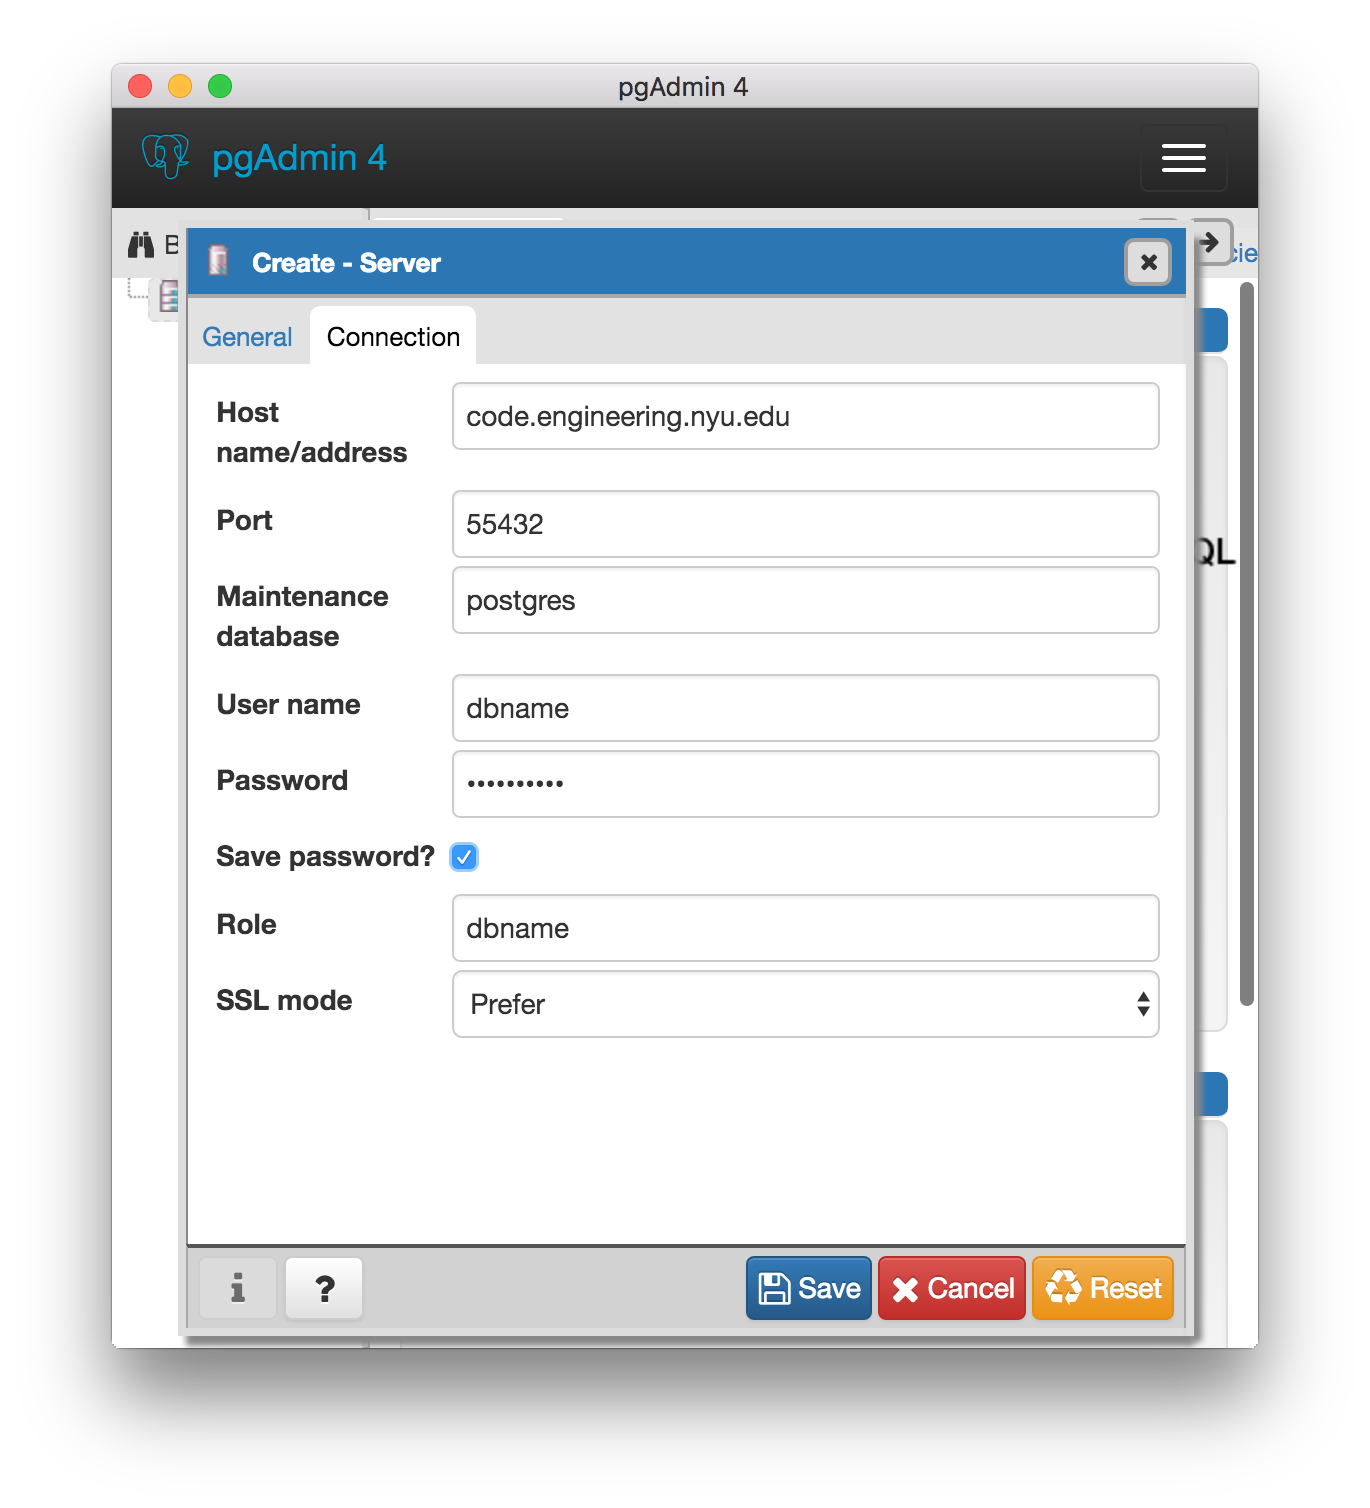Viewport: 1370px width, 1508px height.
Task: Open the hamburger navigation menu
Action: tap(1183, 158)
